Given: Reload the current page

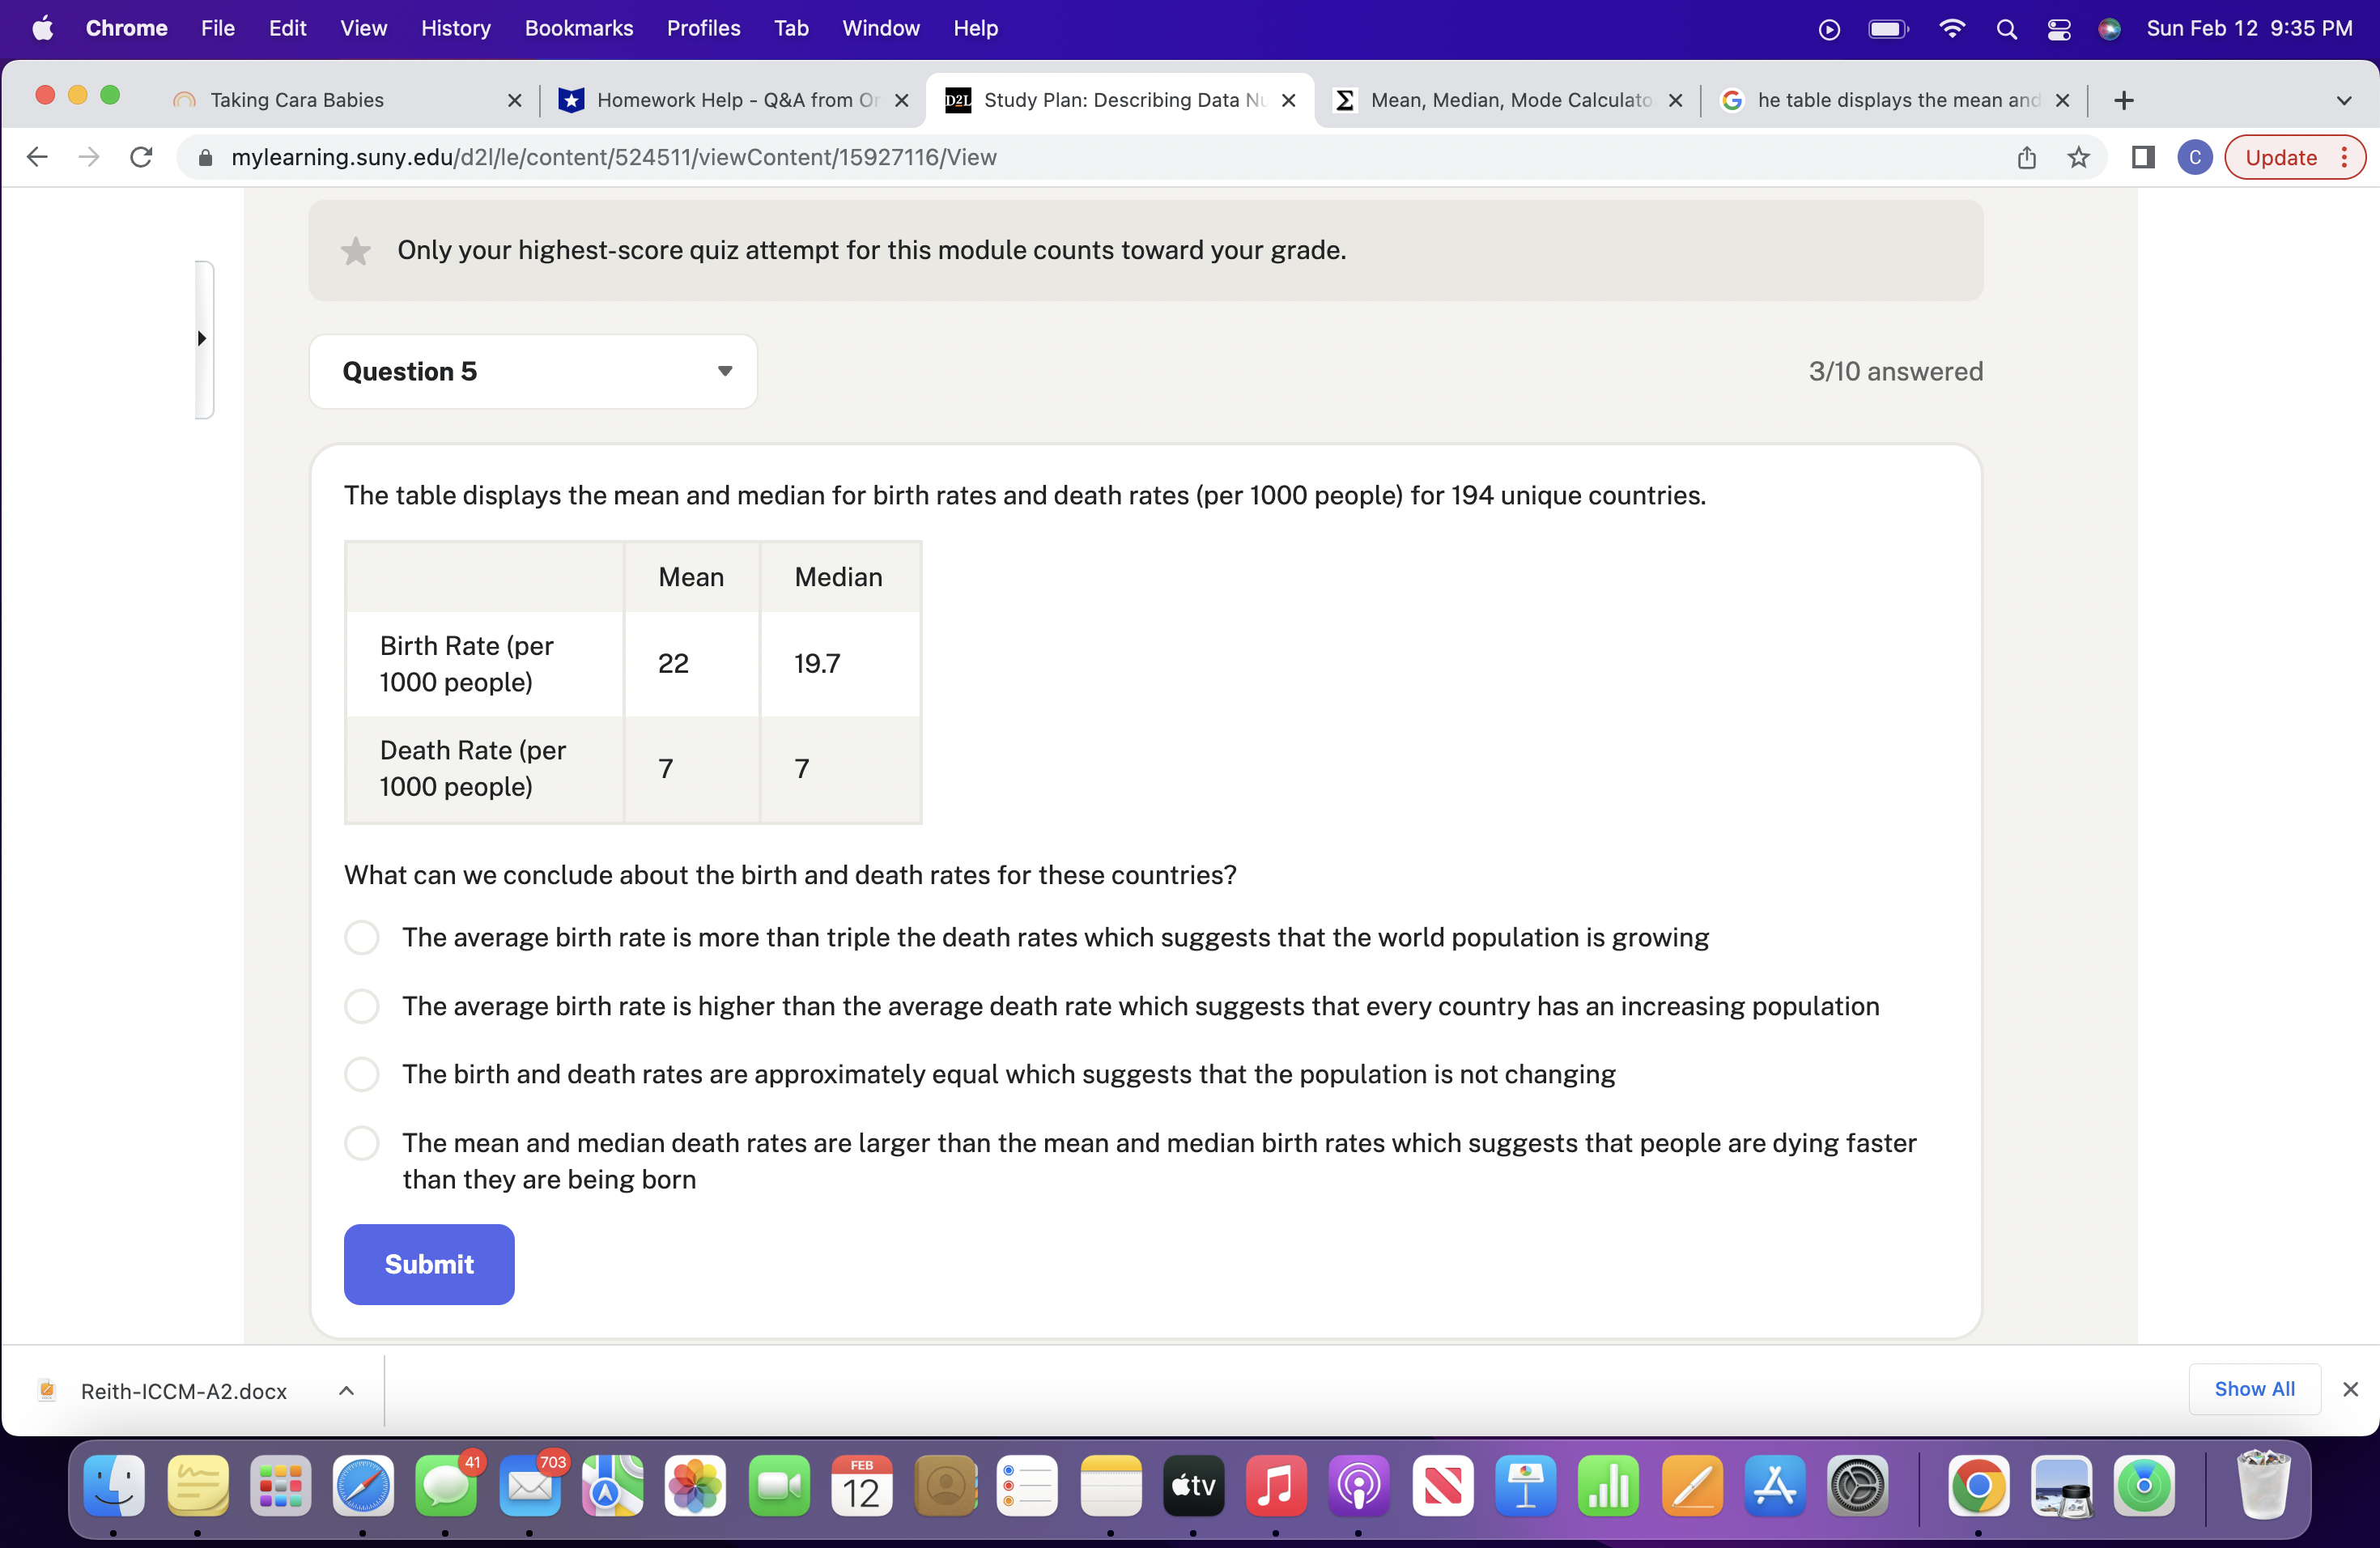Looking at the screenshot, I should coord(141,157).
